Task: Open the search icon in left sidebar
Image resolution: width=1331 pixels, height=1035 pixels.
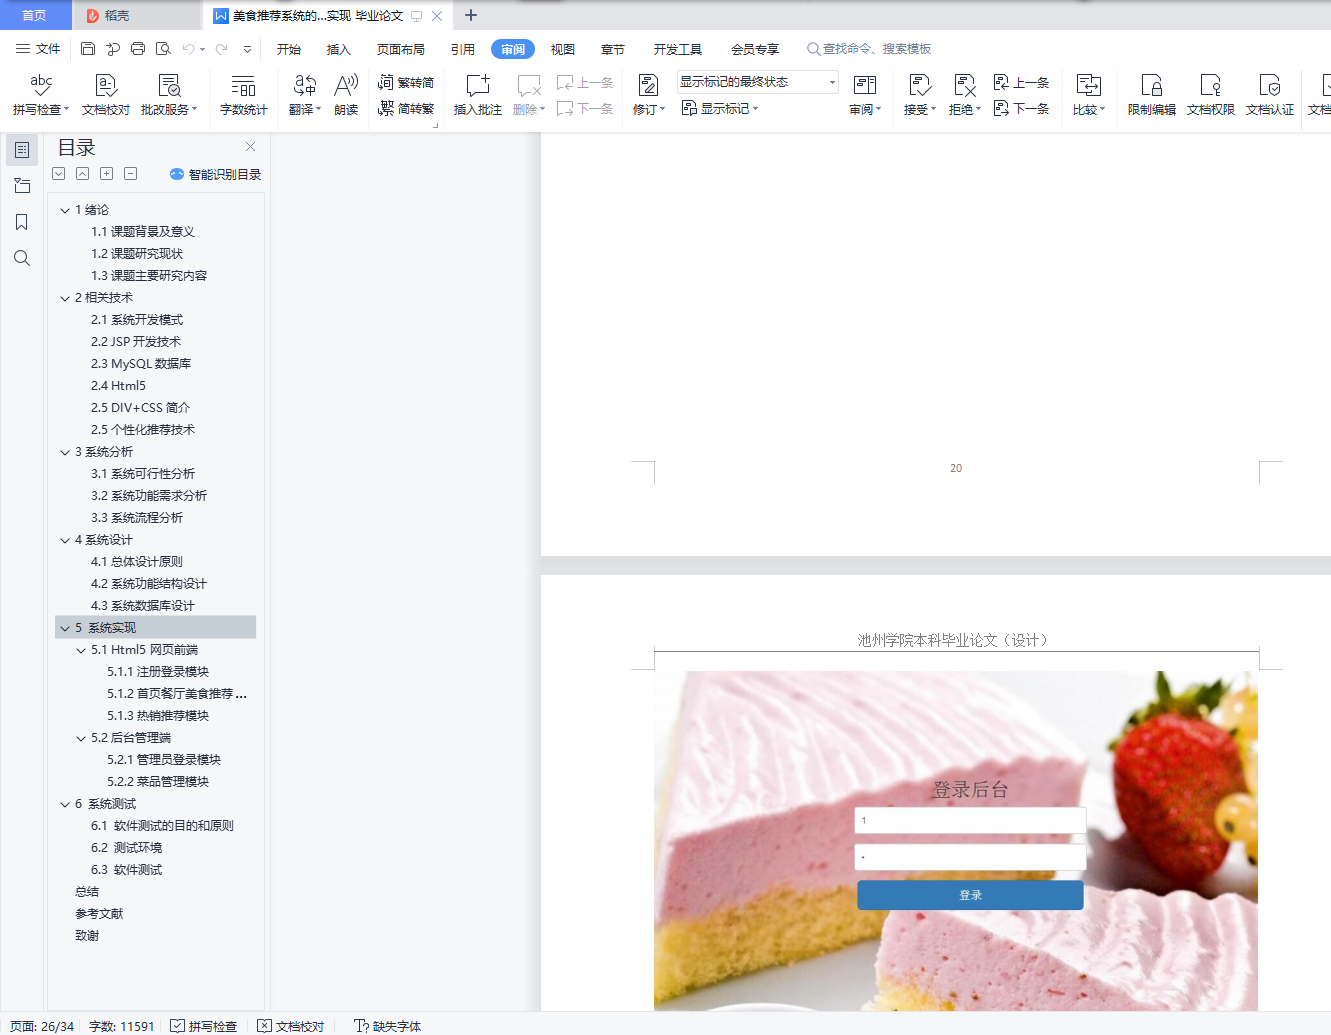Action: point(22,258)
